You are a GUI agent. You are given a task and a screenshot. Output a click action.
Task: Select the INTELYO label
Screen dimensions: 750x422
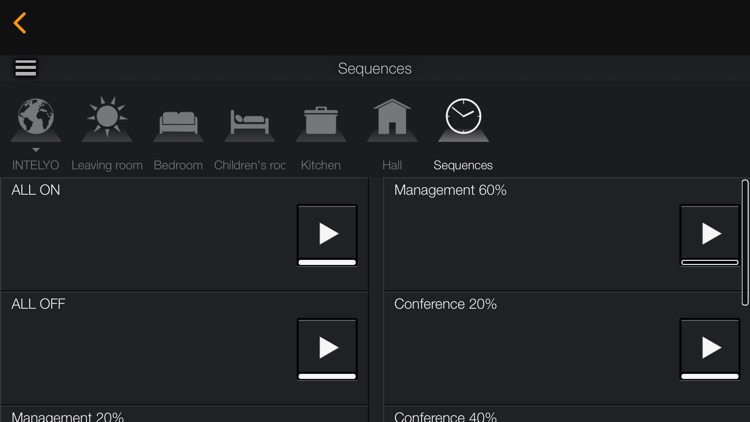click(35, 165)
